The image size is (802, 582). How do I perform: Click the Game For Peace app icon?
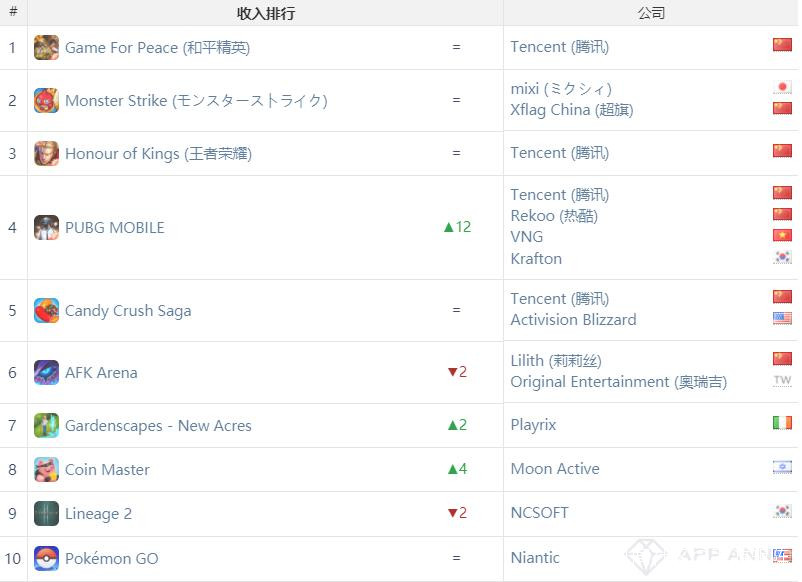(46, 47)
